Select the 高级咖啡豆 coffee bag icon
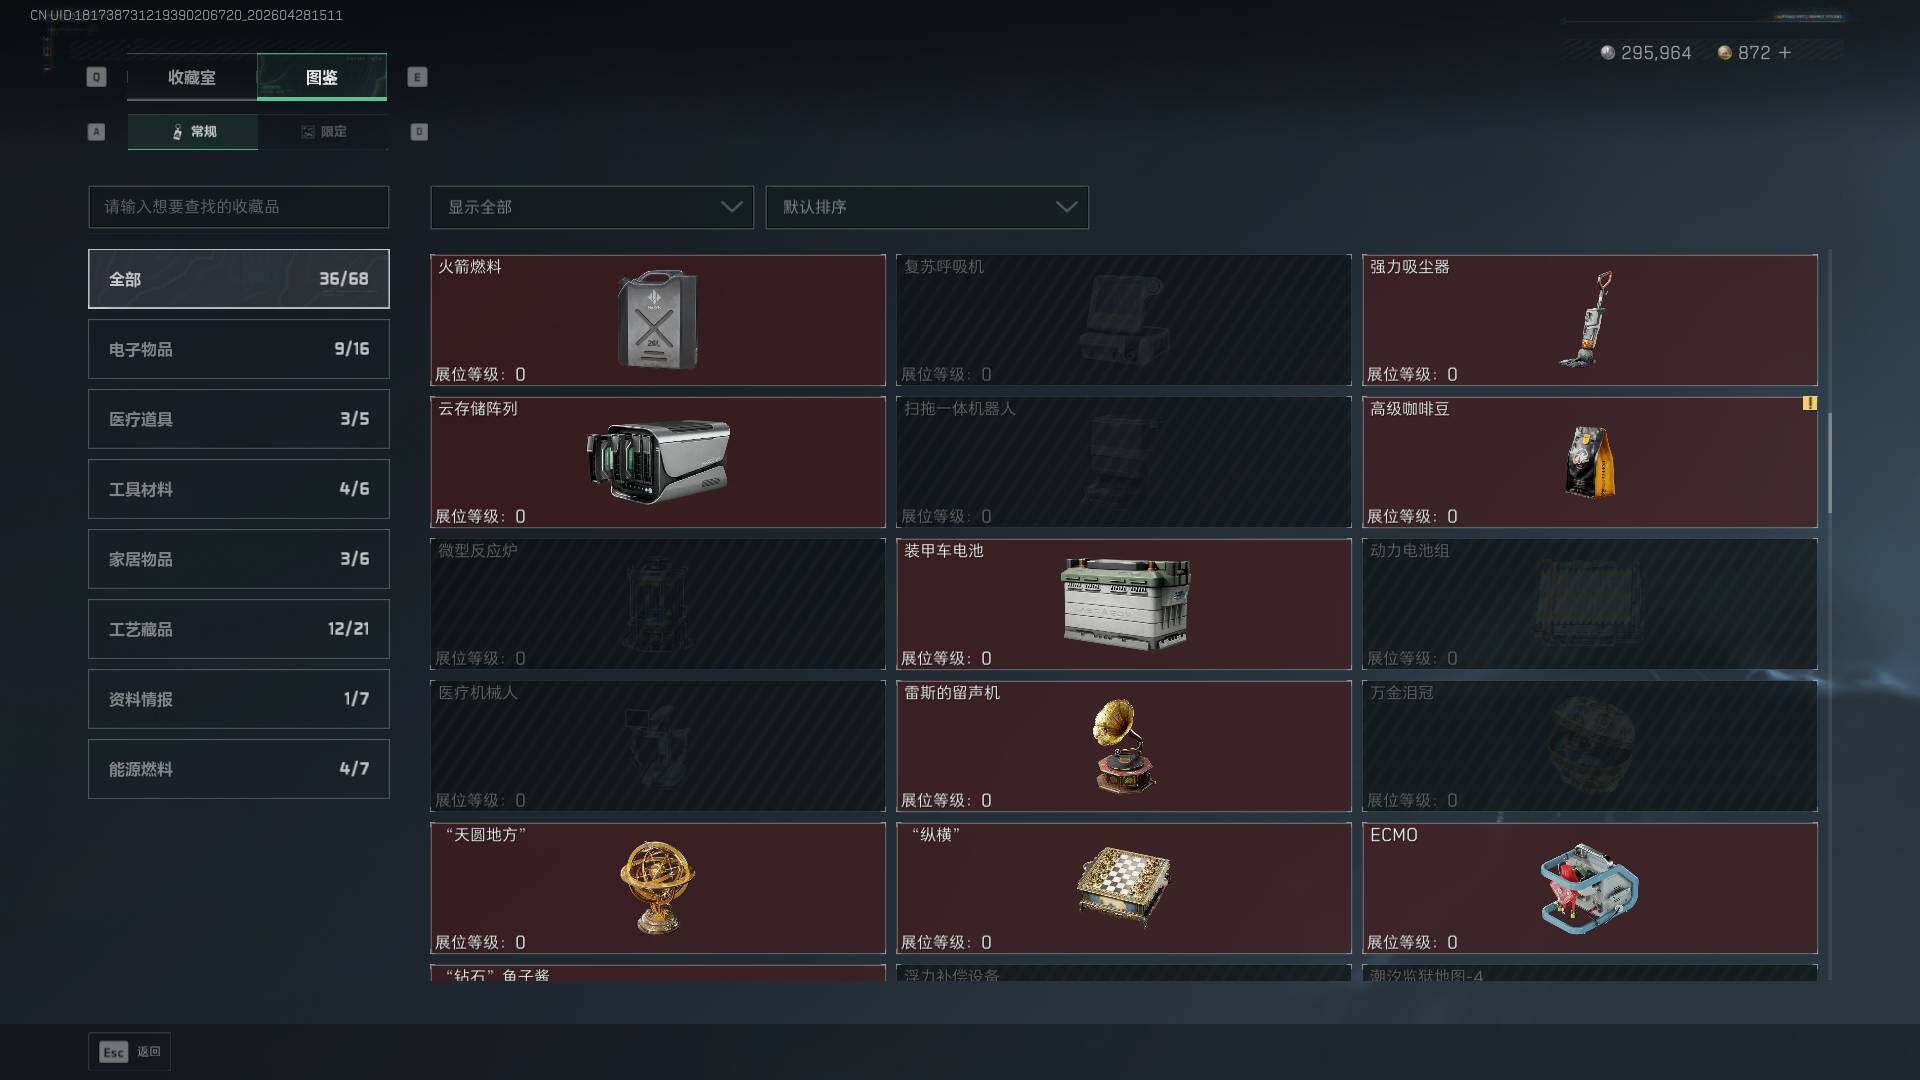Image resolution: width=1920 pixels, height=1080 pixels. 1590,461
